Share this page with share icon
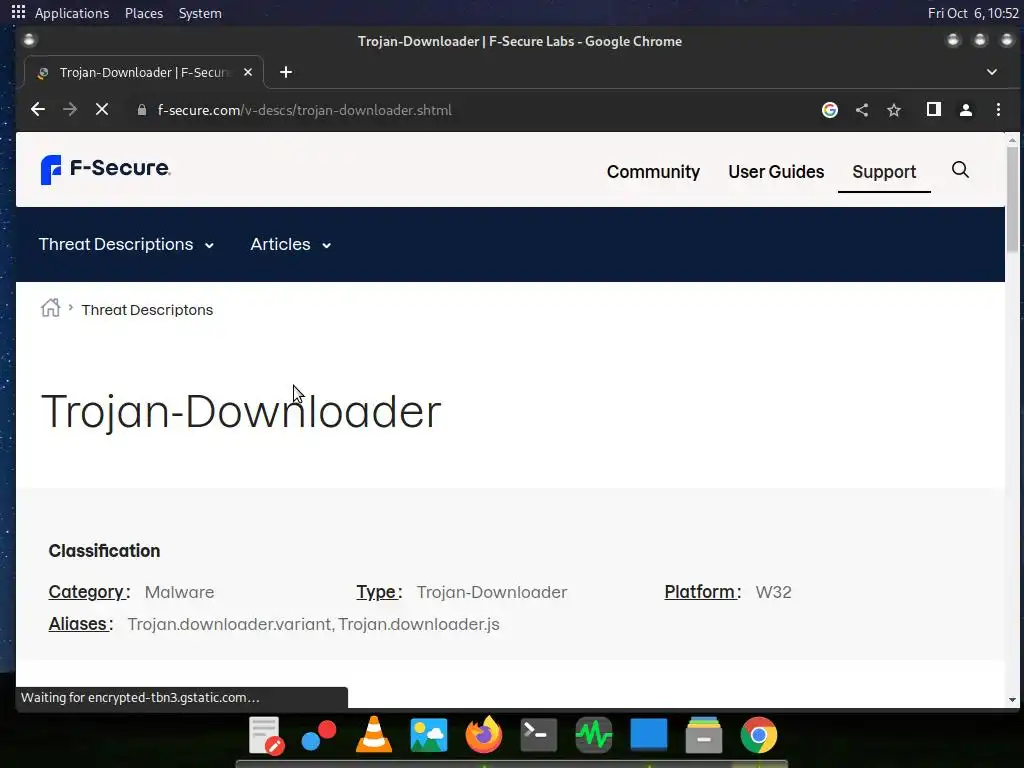1024x768 pixels. point(862,110)
